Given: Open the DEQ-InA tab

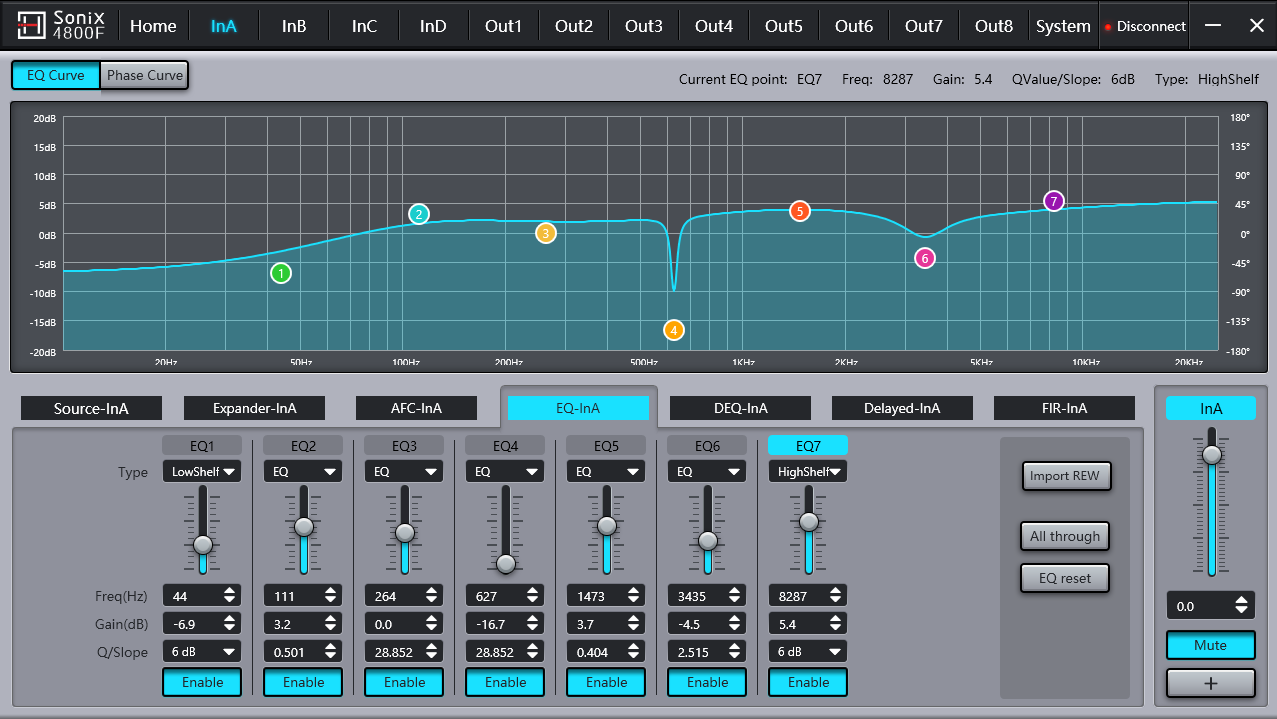Looking at the screenshot, I should (x=740, y=408).
